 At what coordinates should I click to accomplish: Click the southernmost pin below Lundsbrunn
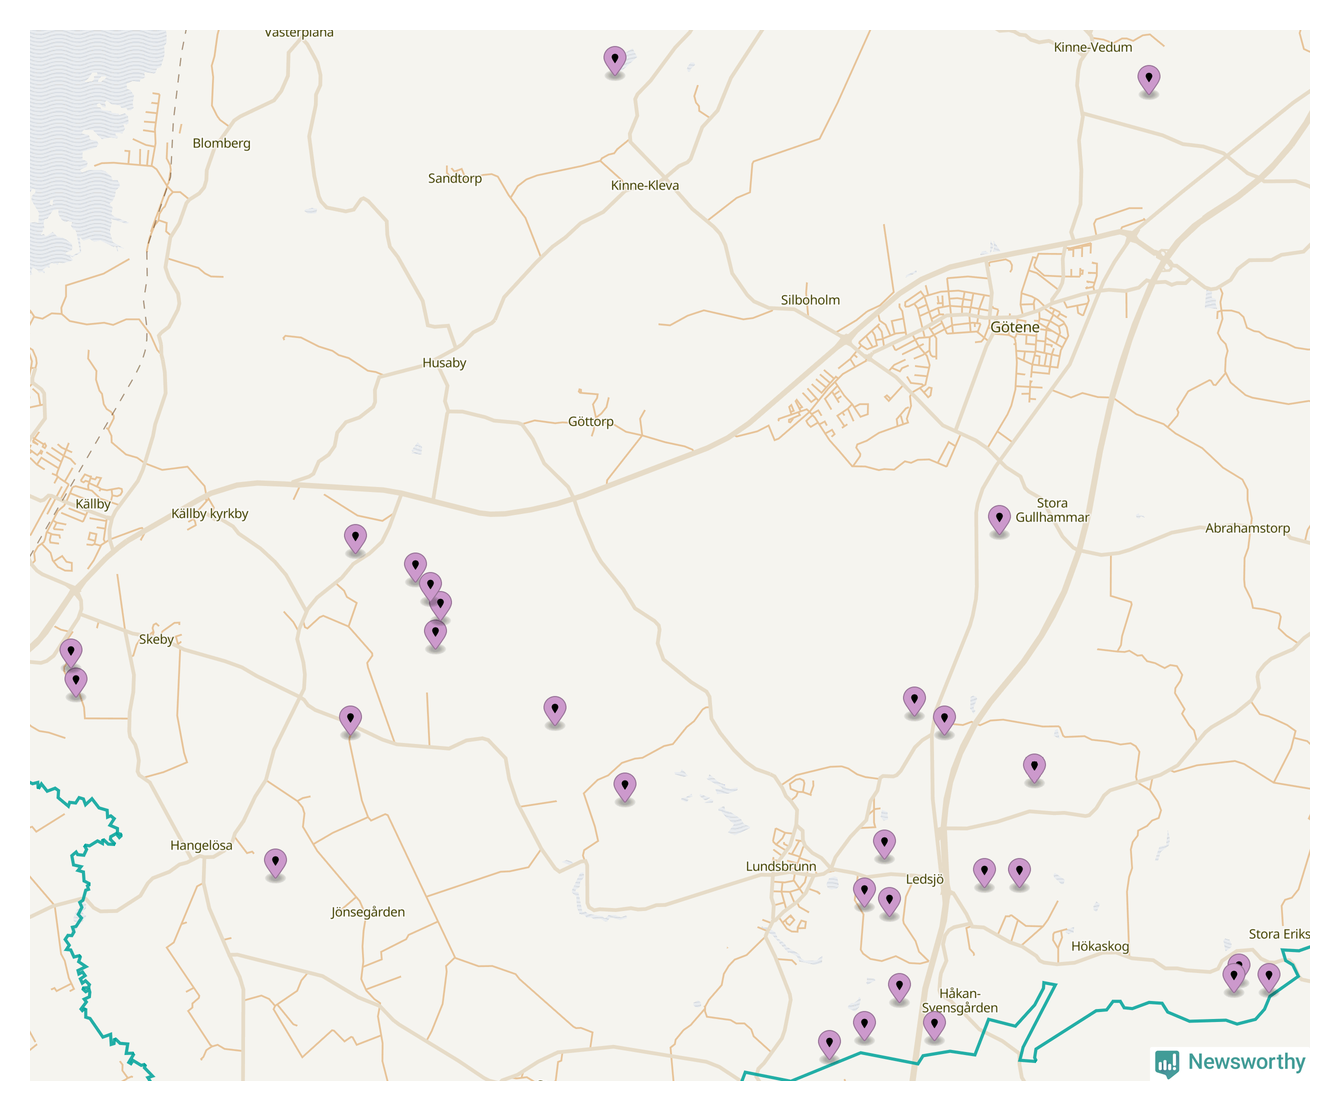click(829, 1044)
